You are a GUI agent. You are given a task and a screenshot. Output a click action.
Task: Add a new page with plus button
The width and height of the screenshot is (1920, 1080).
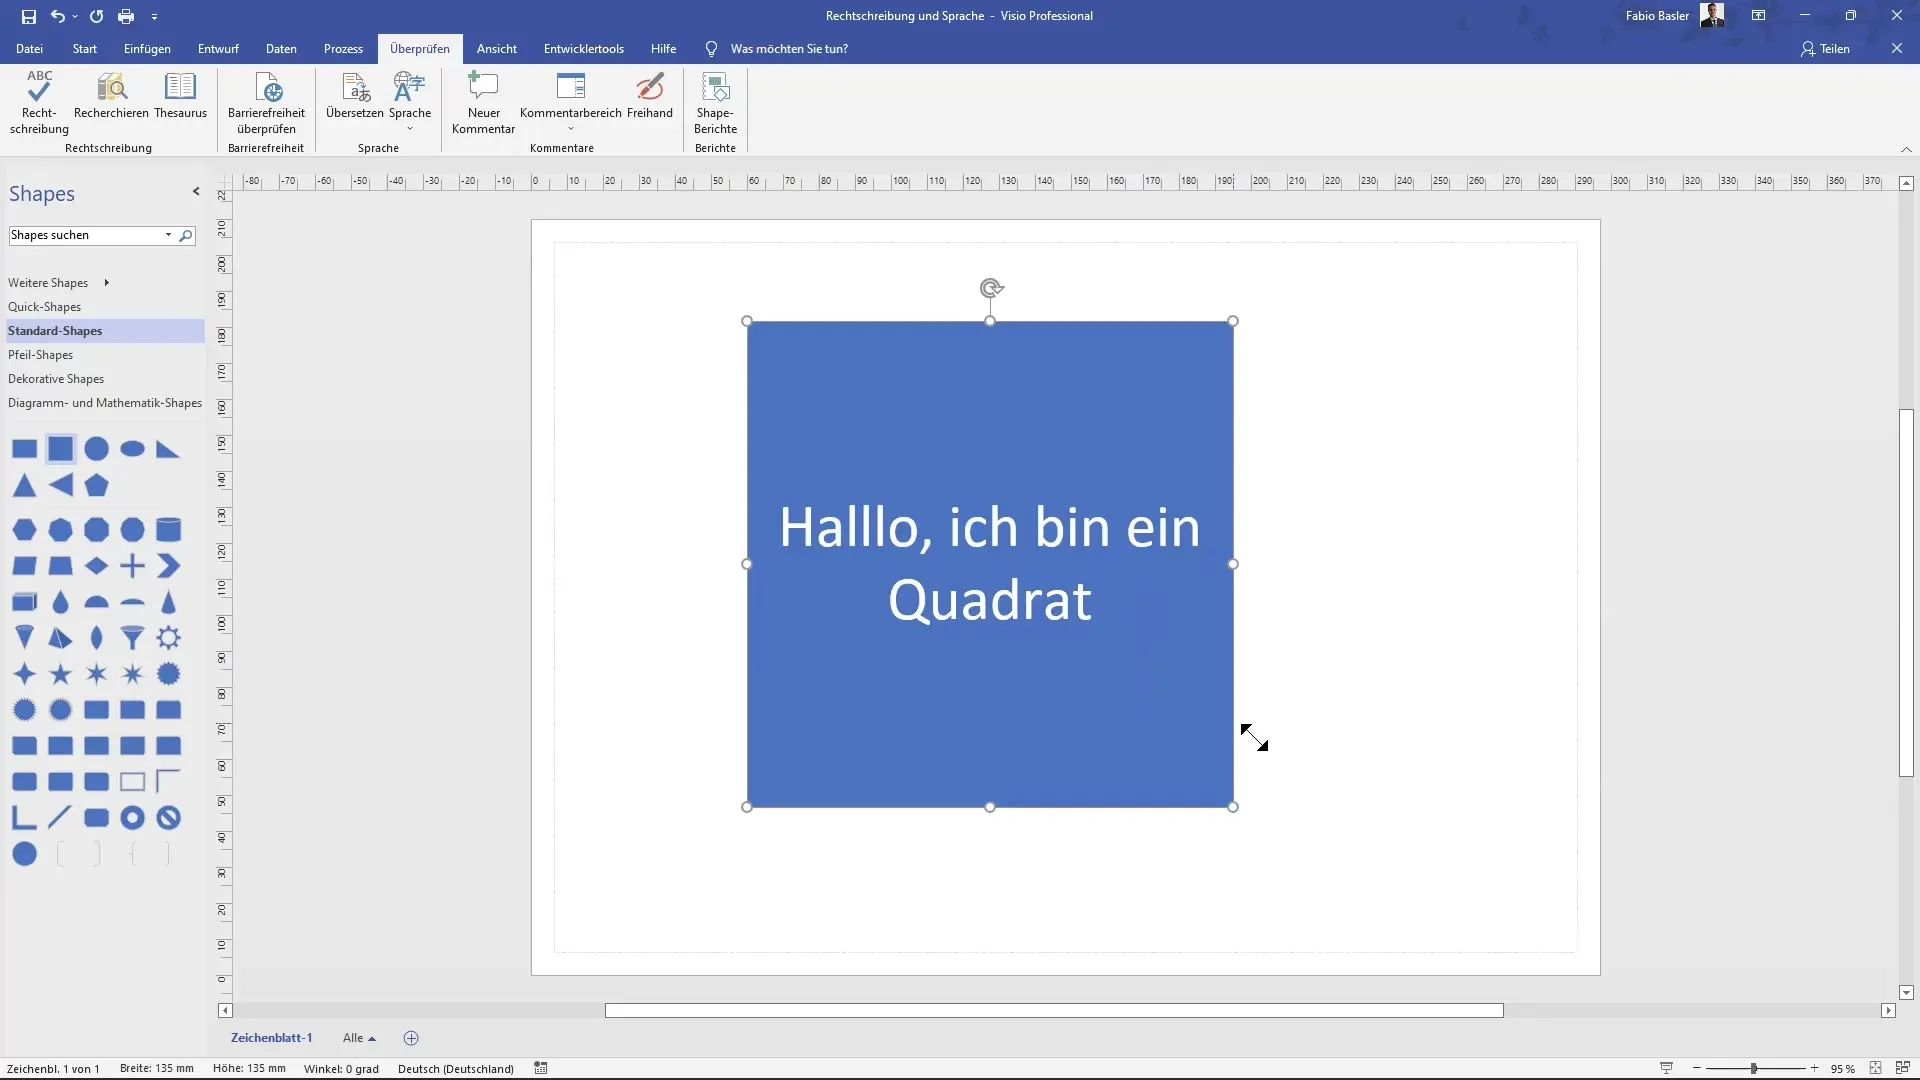click(411, 1038)
